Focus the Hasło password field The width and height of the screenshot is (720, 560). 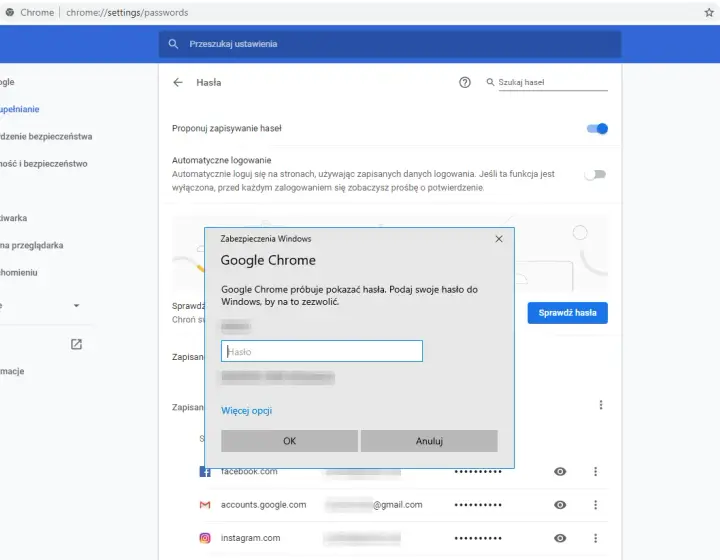(x=321, y=351)
